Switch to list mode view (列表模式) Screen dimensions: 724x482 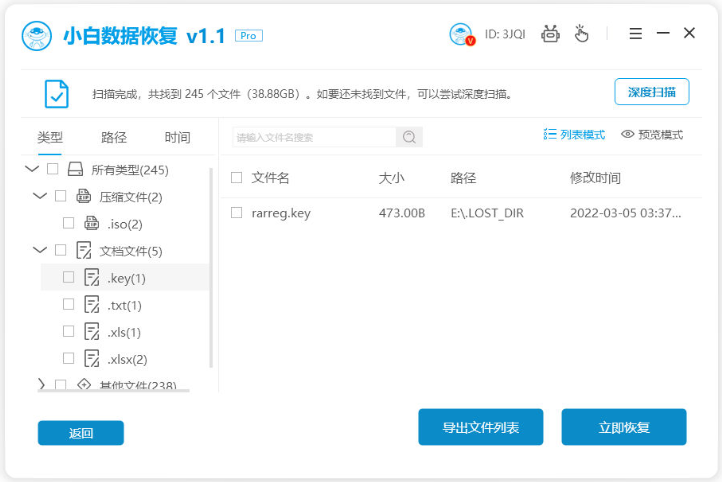pos(574,134)
